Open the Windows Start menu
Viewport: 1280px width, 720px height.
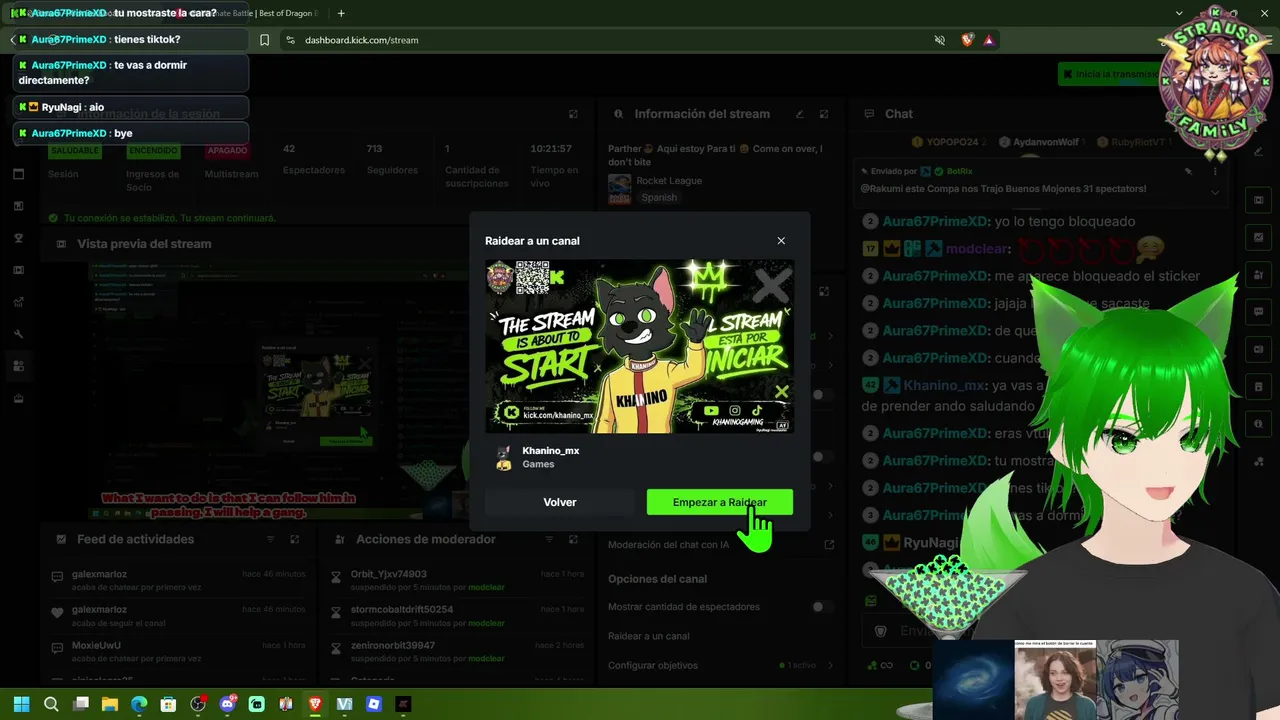21,704
